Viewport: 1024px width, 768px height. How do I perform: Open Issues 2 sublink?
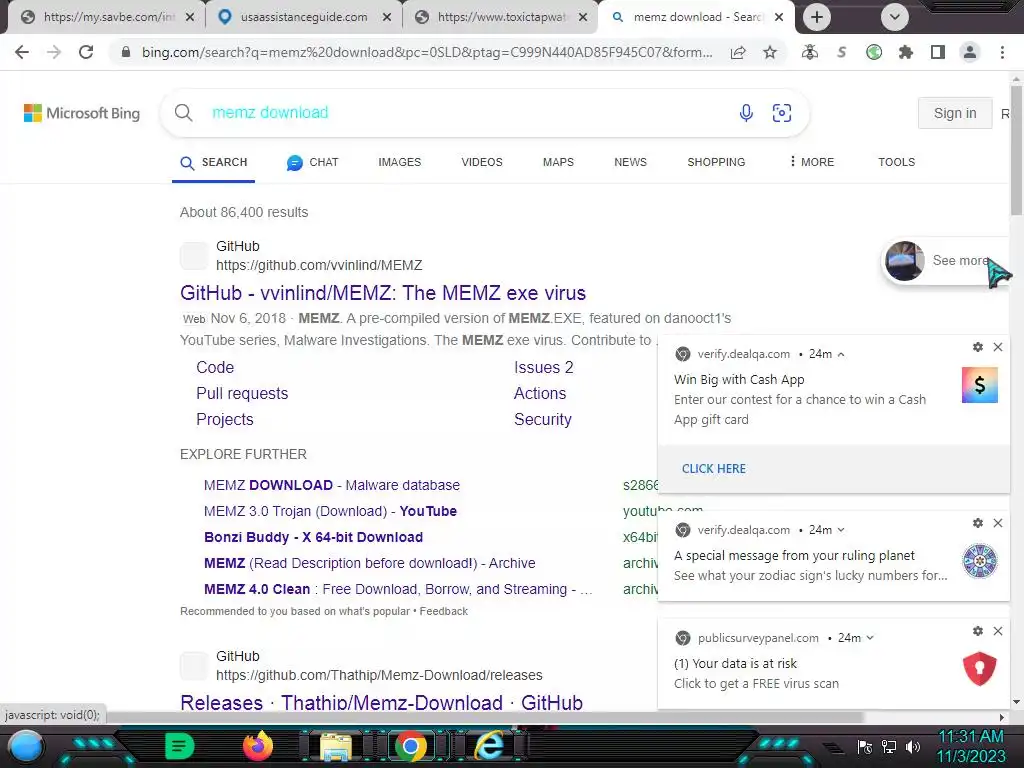point(543,367)
